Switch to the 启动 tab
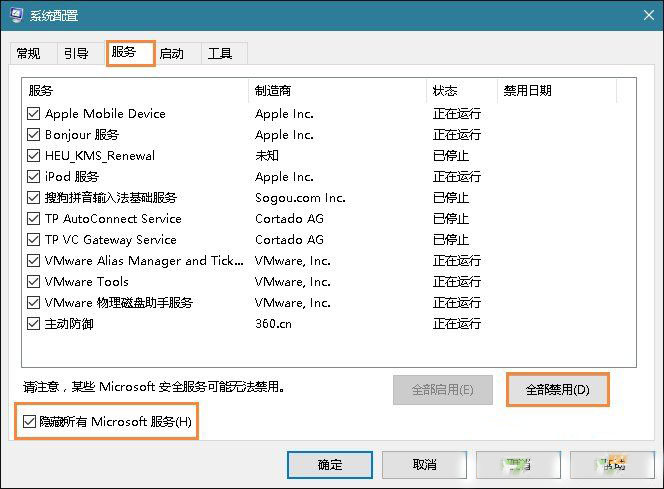Screen dimensions: 664x489 pyautogui.click(x=172, y=53)
